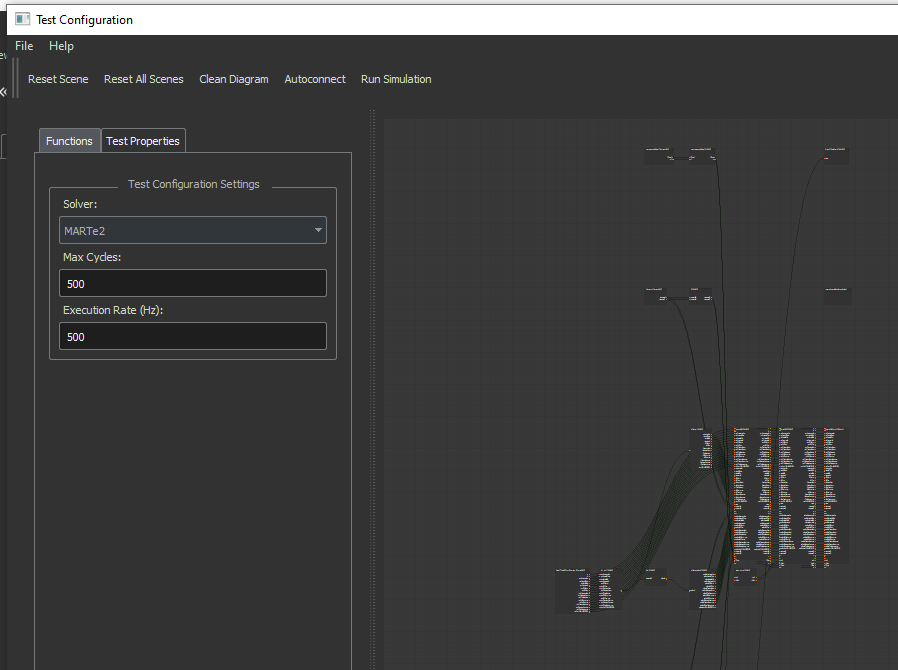Open the Solver dropdown showing MARTe2

[192, 230]
